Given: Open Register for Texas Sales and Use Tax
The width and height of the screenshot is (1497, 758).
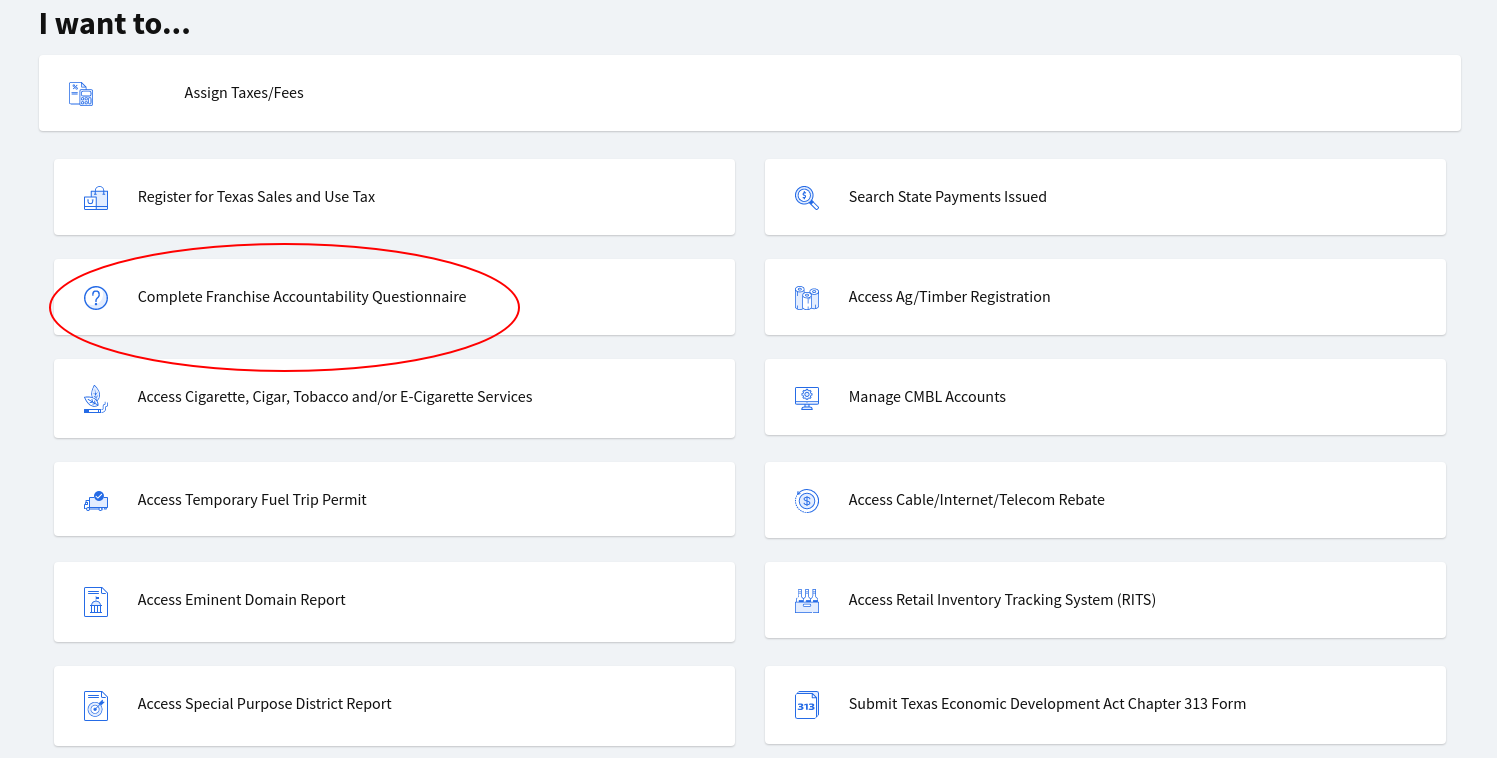Looking at the screenshot, I should click(256, 197).
